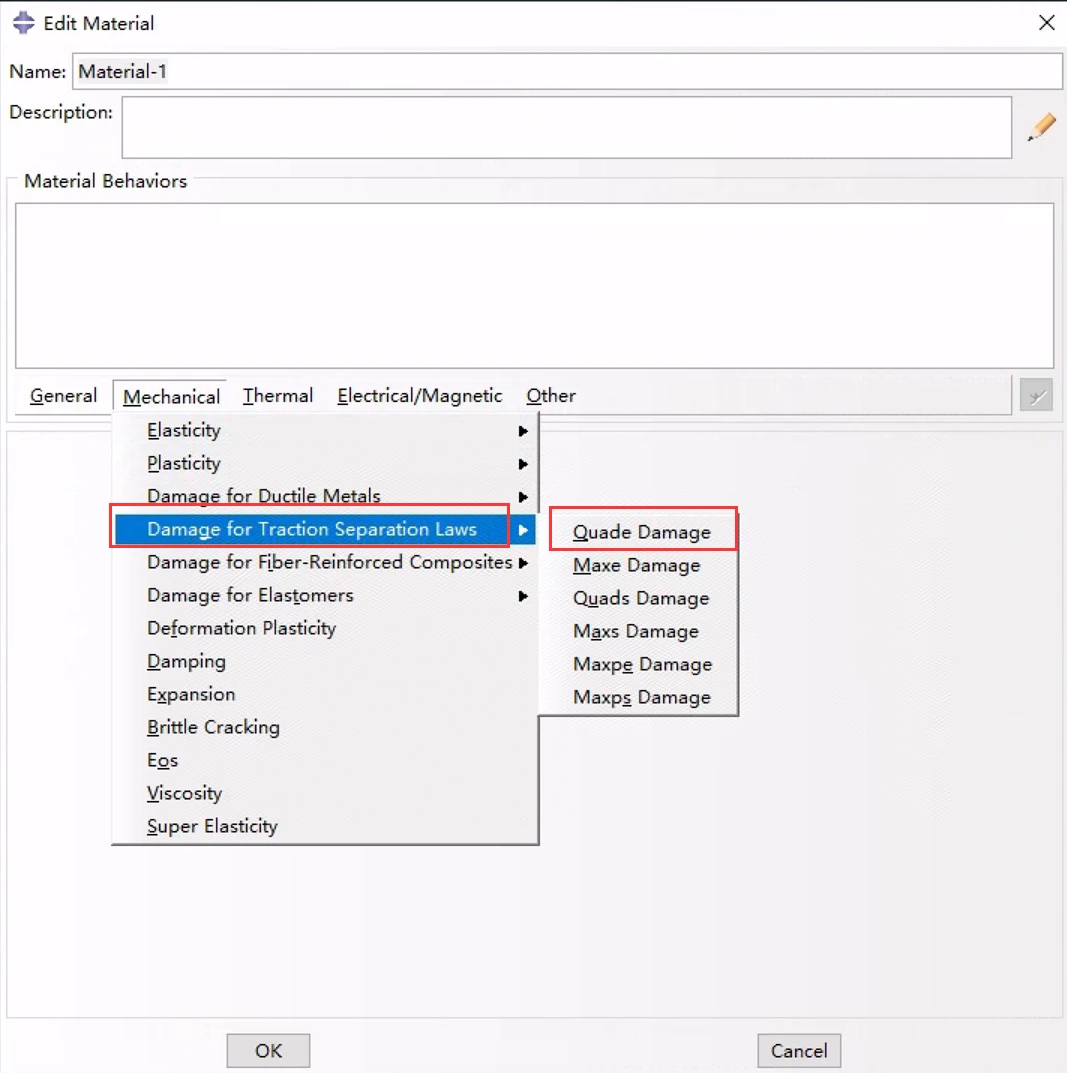Click the OK button
This screenshot has height=1073, width=1067.
point(268,1050)
